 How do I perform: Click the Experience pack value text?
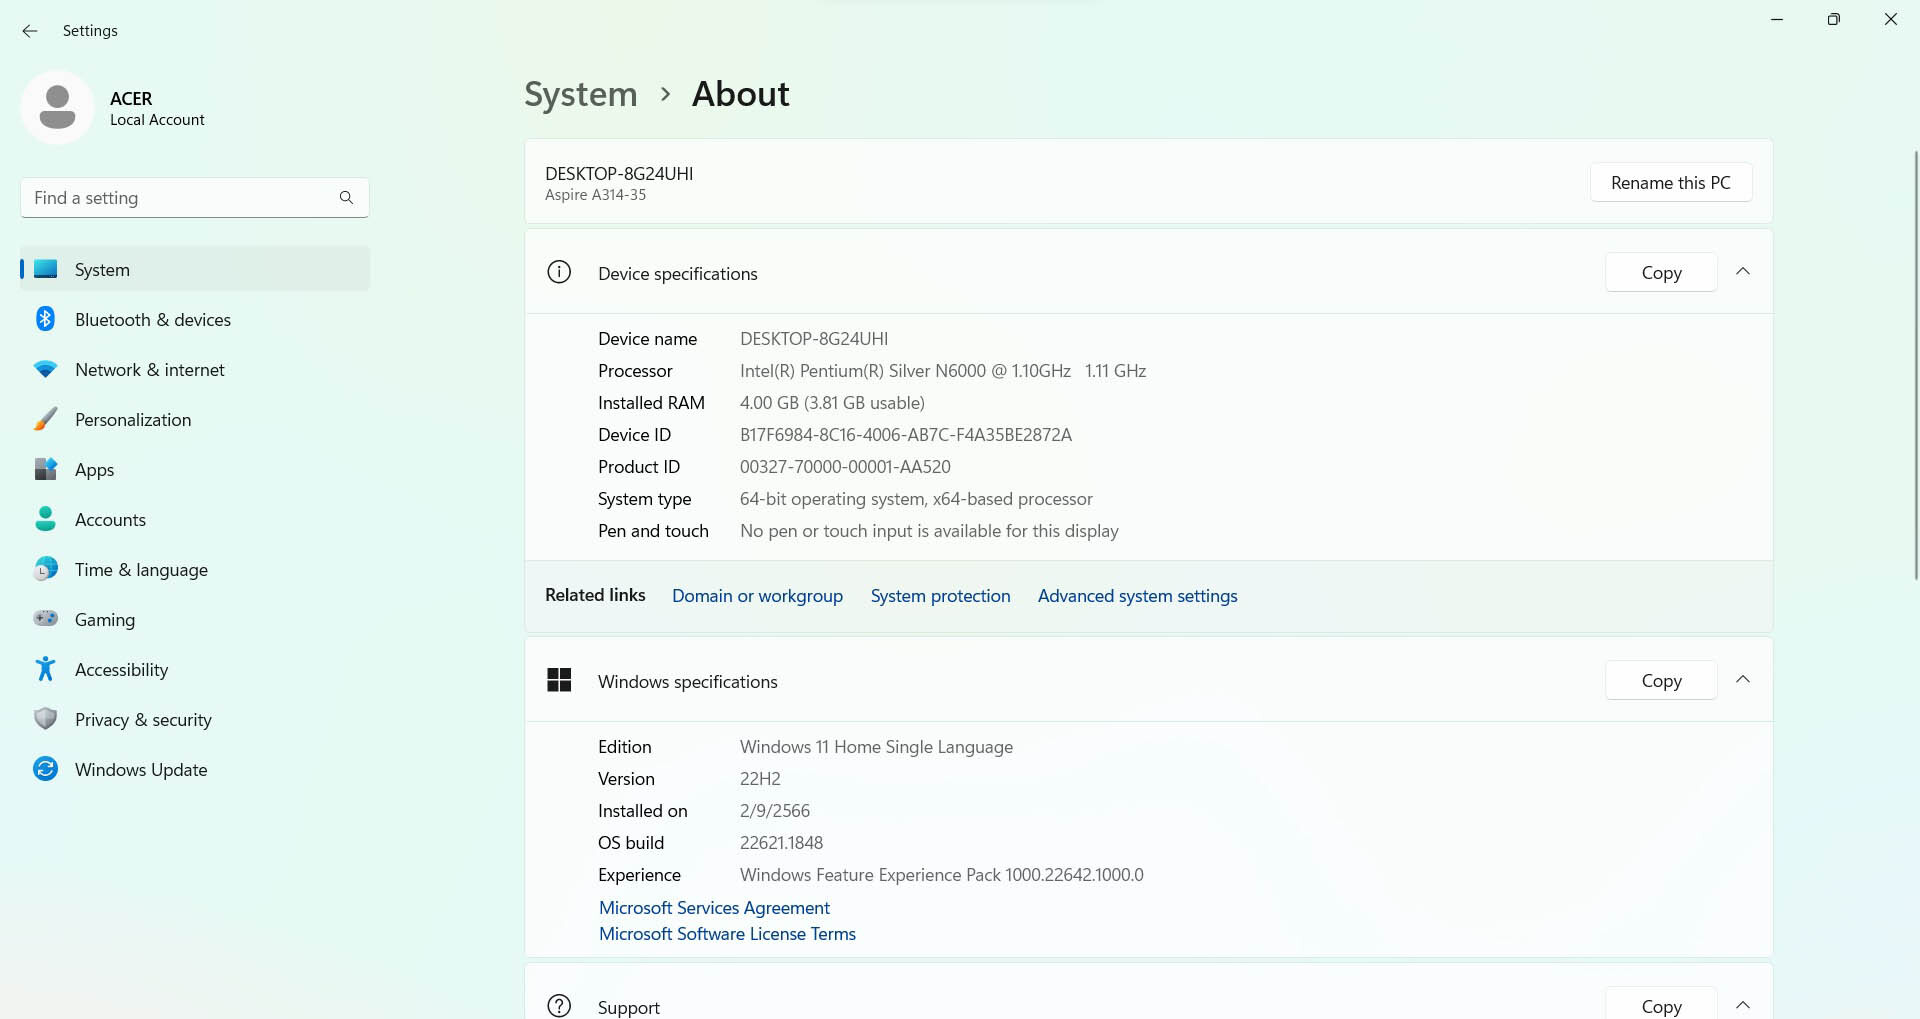[x=941, y=874]
